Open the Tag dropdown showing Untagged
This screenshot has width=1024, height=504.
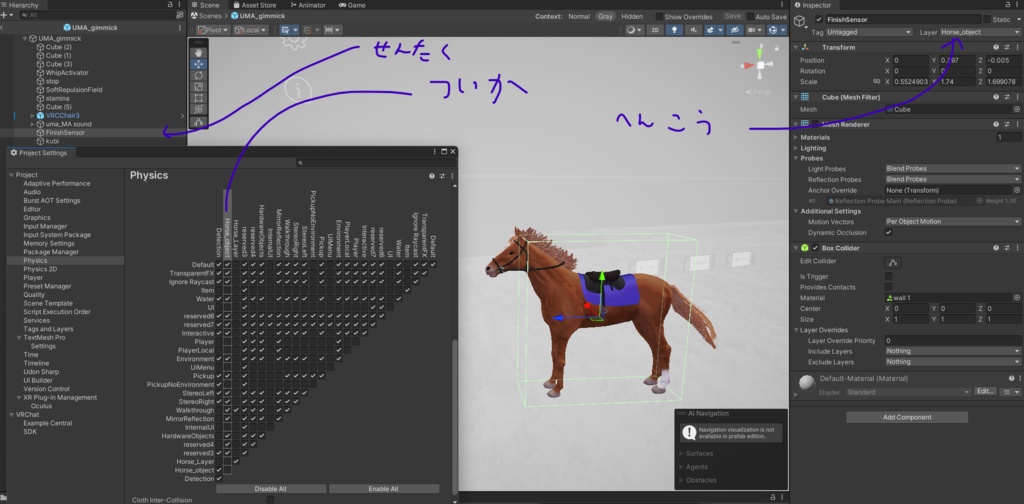coord(869,32)
